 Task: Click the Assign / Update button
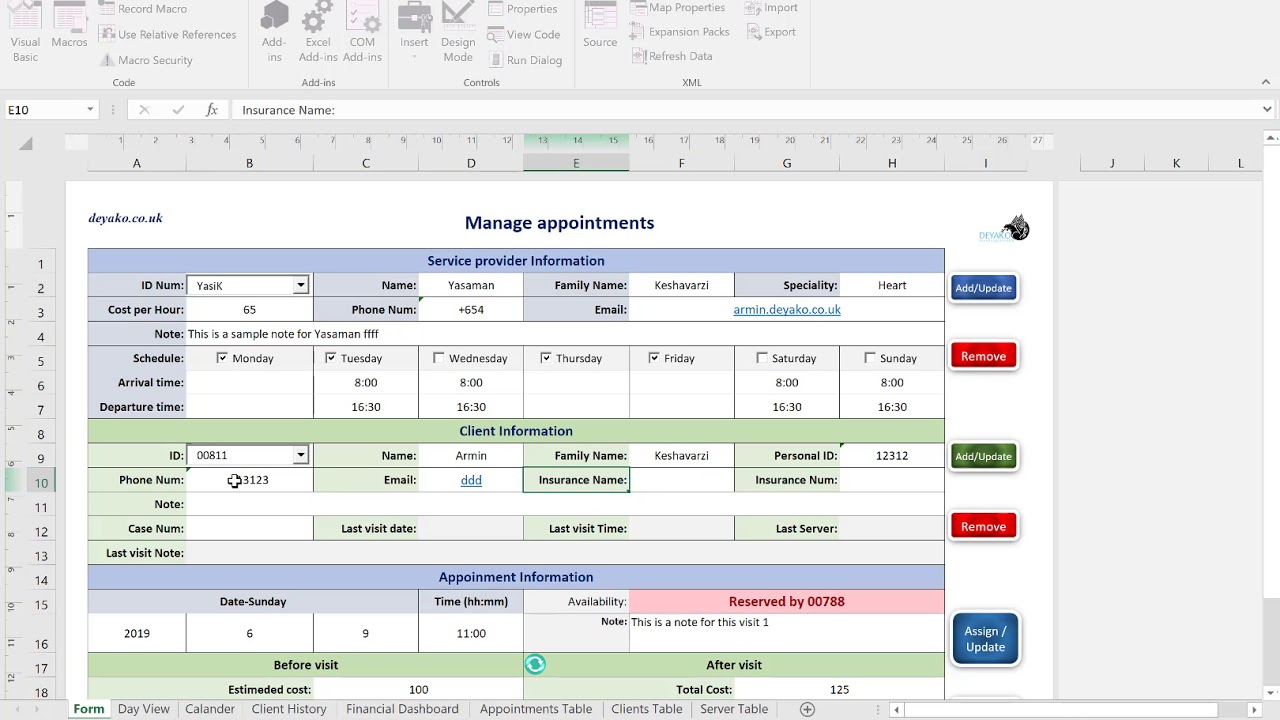click(x=985, y=639)
